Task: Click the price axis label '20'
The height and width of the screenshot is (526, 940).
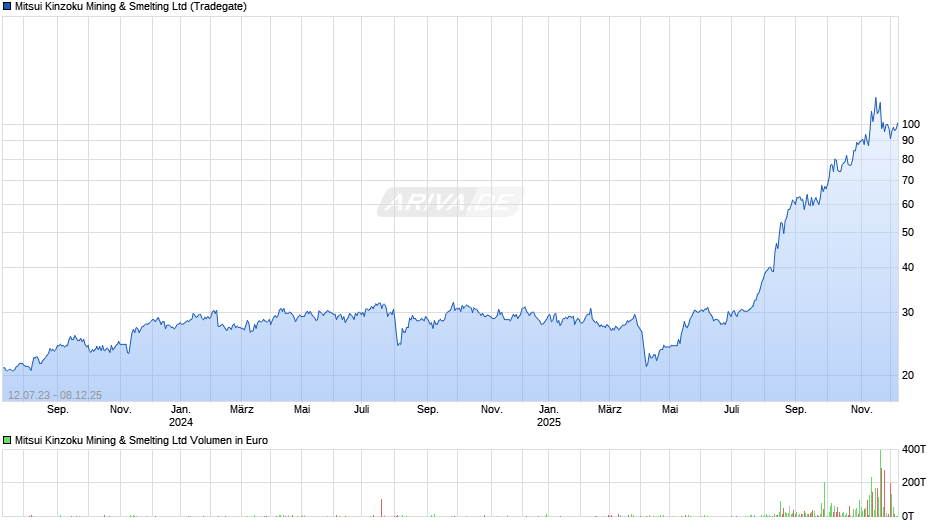Action: point(908,375)
